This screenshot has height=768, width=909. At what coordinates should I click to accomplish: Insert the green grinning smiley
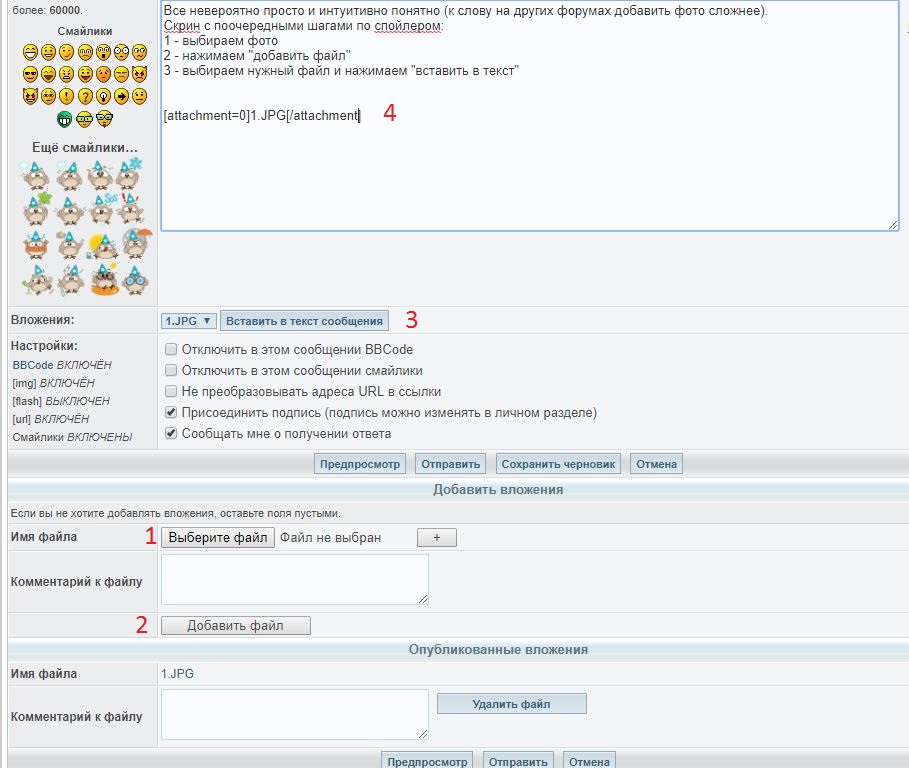[66, 120]
